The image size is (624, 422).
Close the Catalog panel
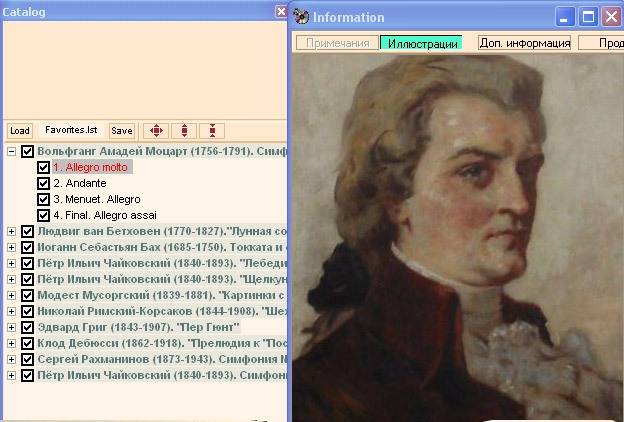coord(281,12)
